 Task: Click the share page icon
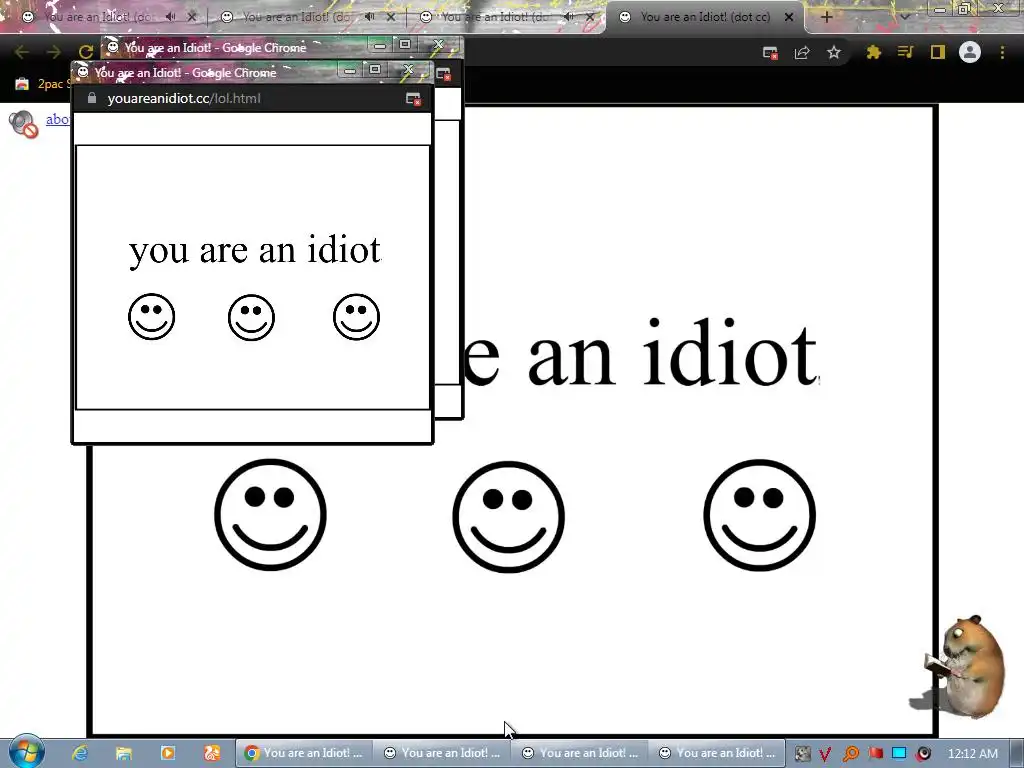[x=802, y=53]
